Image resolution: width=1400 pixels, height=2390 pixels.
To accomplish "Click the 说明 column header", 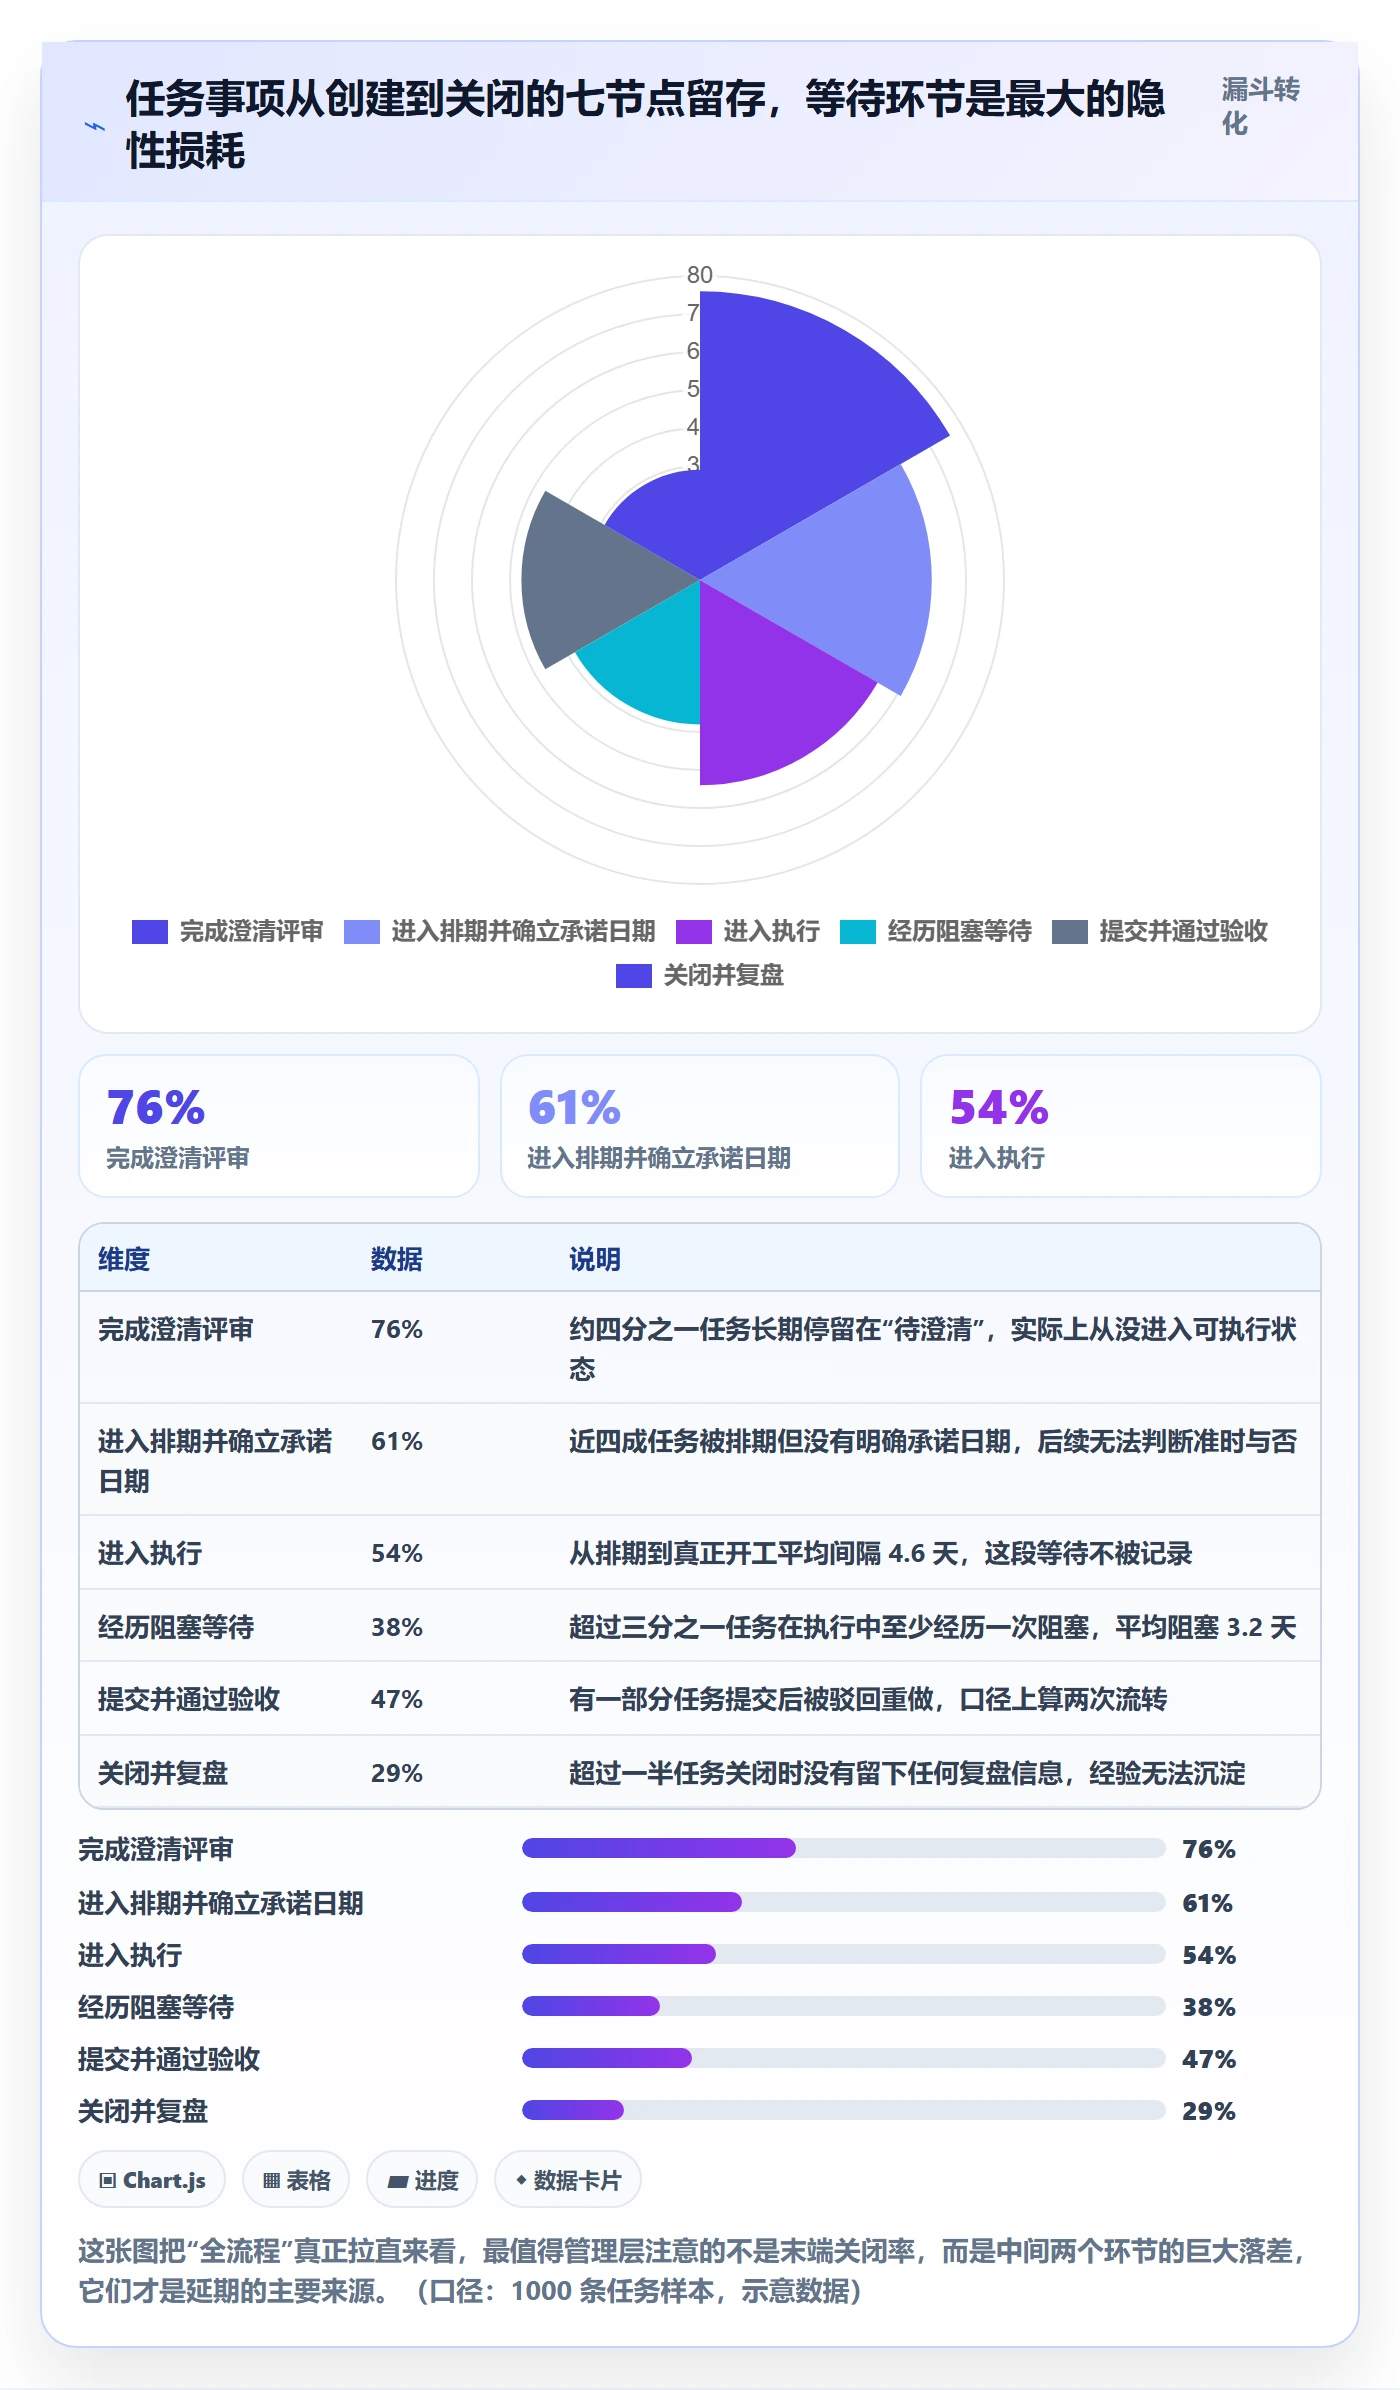I will (595, 1259).
